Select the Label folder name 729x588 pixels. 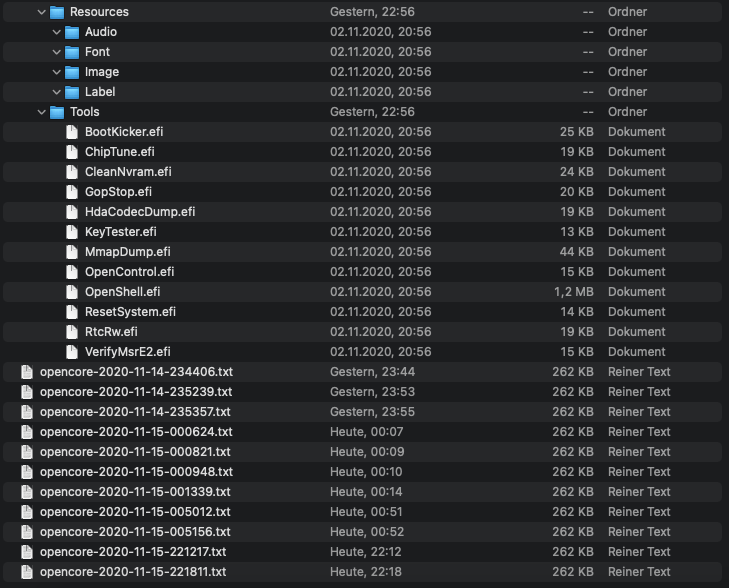(100, 92)
